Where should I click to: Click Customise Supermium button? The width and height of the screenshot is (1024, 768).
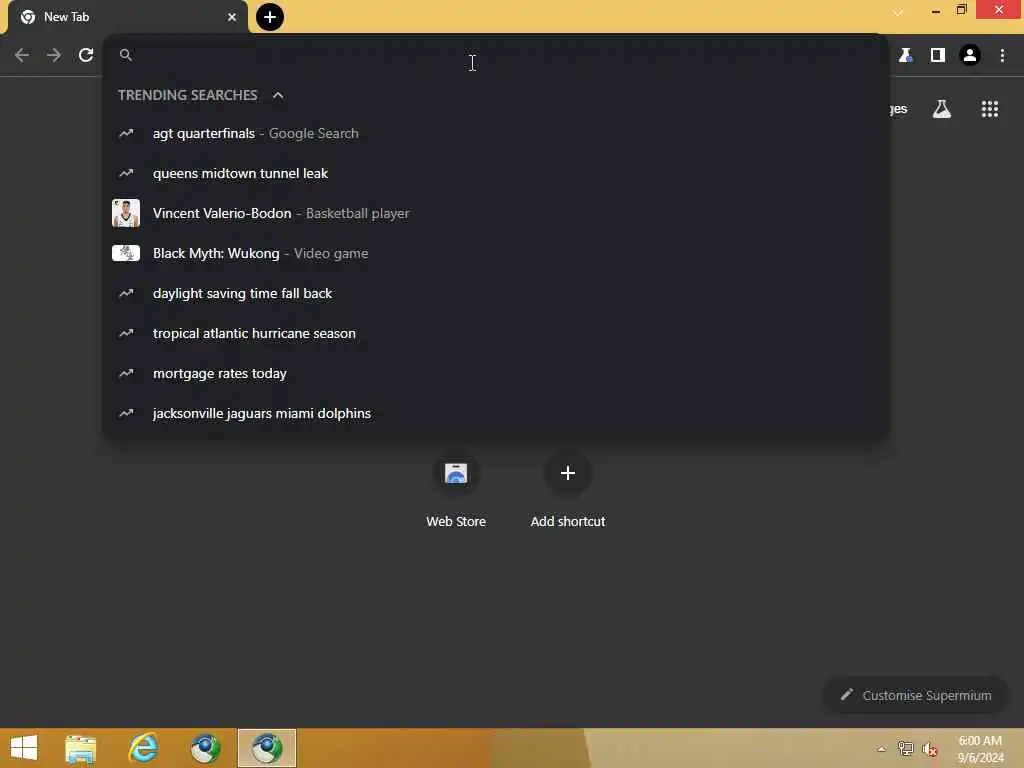[x=915, y=696]
